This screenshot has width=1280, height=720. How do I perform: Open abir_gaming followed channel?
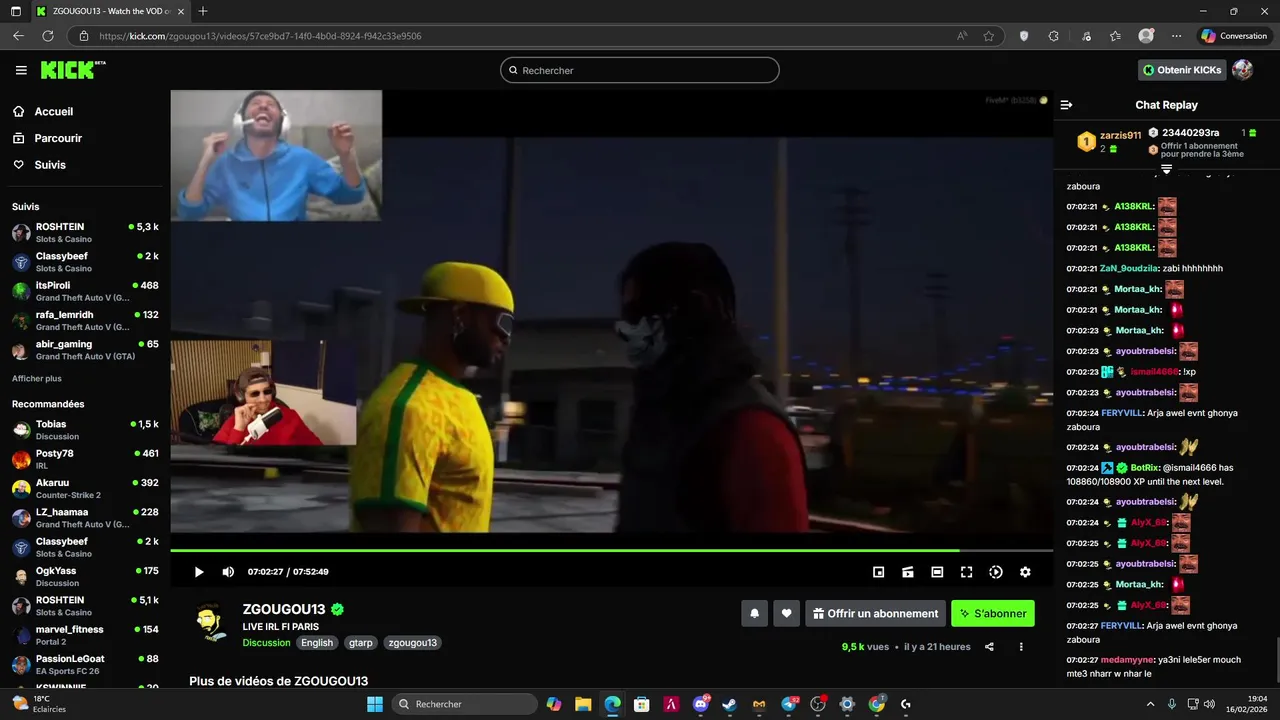(x=85, y=350)
